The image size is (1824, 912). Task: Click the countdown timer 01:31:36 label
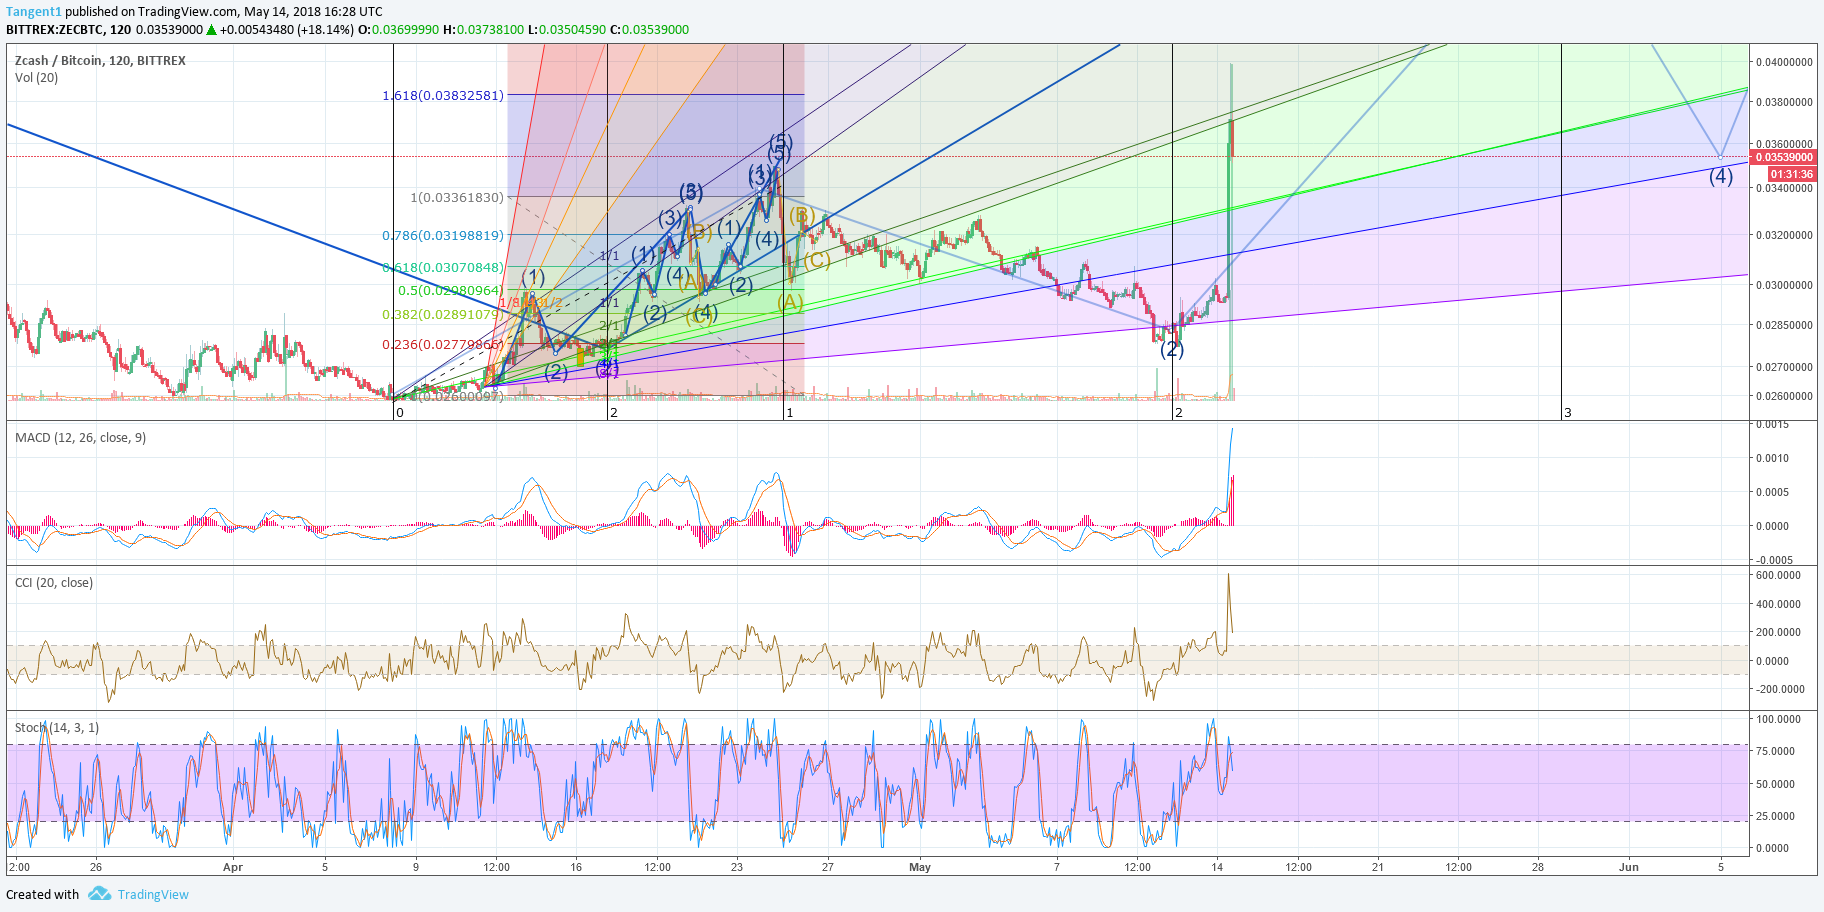[x=1792, y=174]
